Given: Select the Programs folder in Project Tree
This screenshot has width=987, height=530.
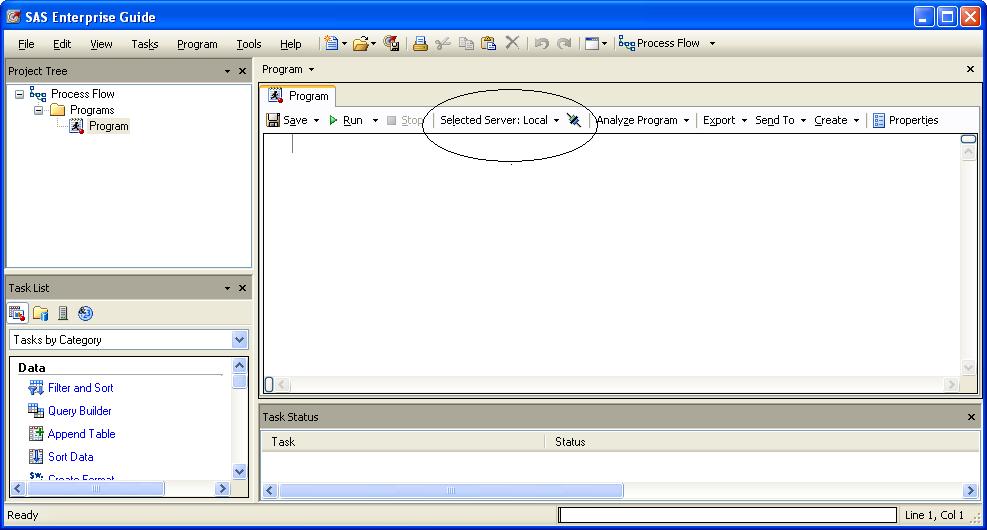Looking at the screenshot, I should coord(92,110).
